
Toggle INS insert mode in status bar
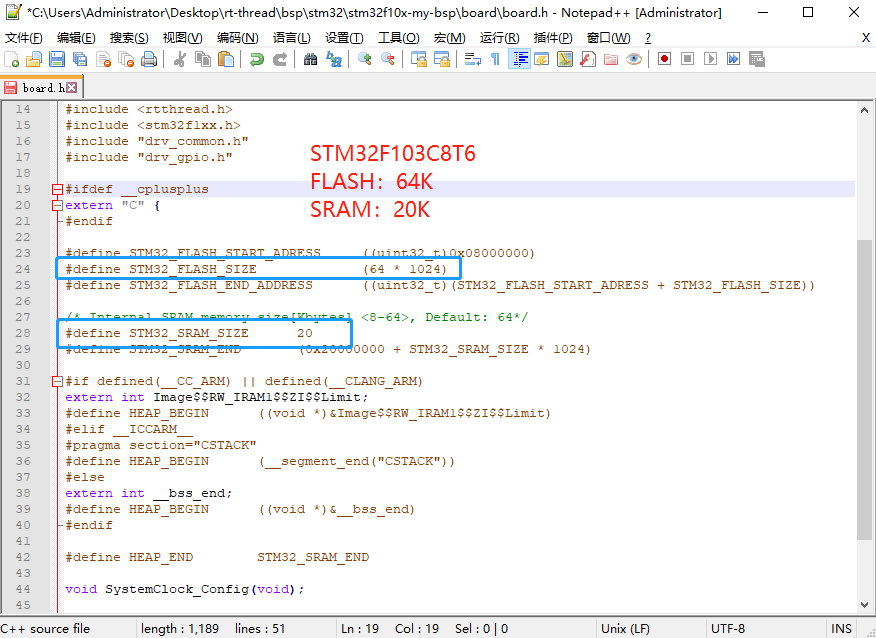tap(841, 629)
